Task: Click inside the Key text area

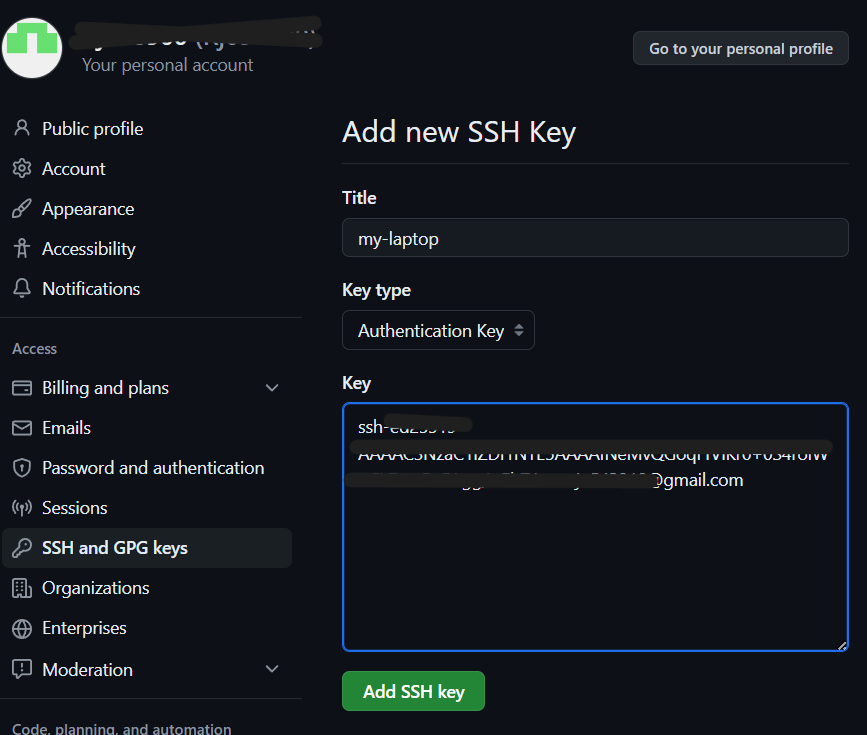Action: point(595,570)
